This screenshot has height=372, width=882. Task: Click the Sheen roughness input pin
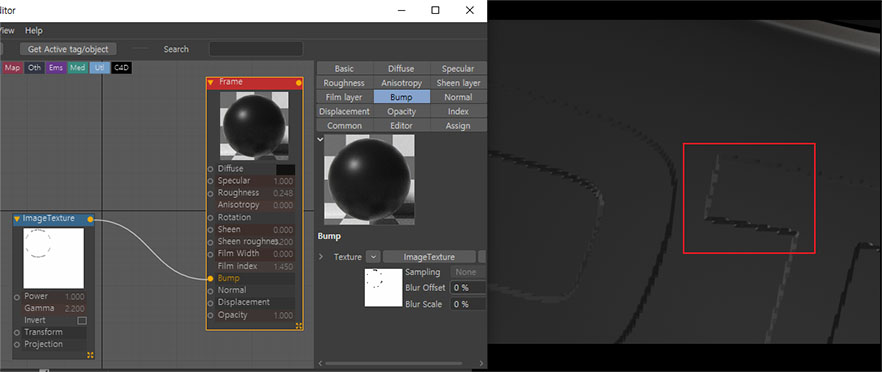[210, 241]
